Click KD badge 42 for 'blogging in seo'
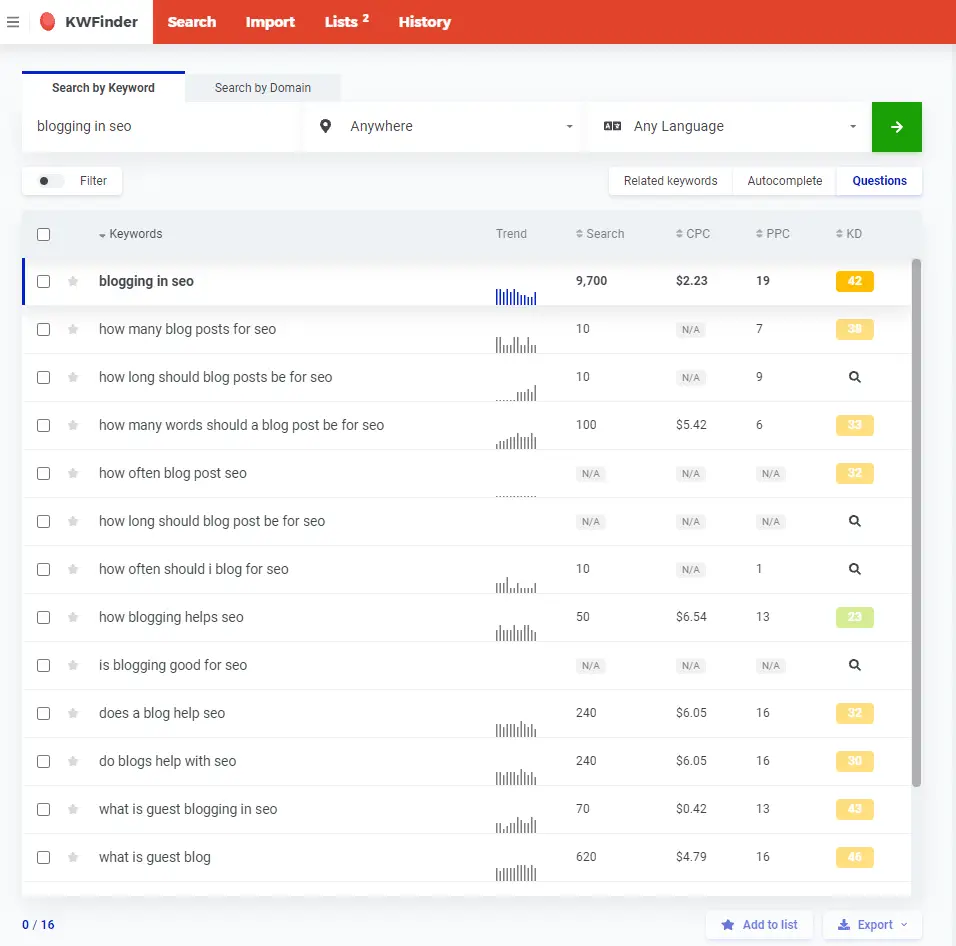This screenshot has width=956, height=946. coord(855,281)
